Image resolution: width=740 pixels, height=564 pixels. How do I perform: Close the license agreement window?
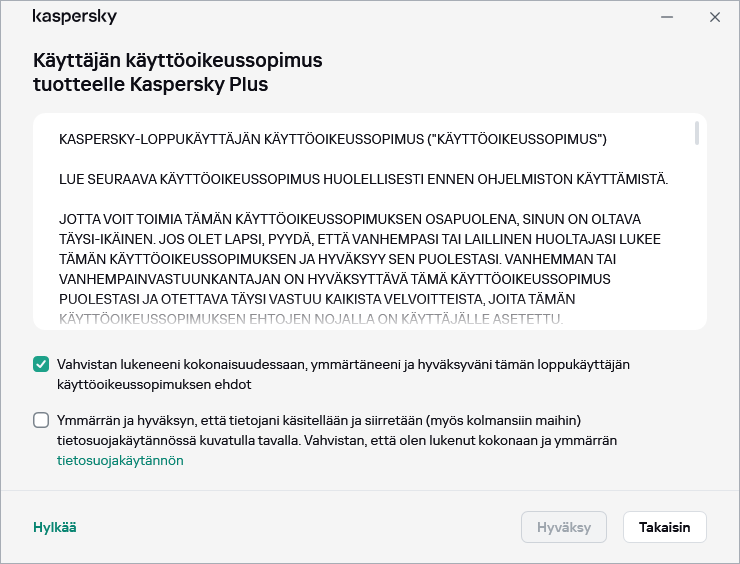pyautogui.click(x=714, y=17)
